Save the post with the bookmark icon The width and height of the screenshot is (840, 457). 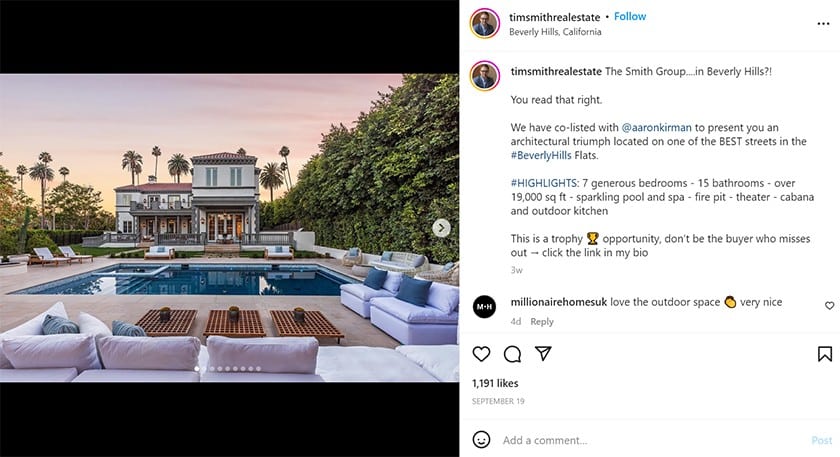[824, 354]
